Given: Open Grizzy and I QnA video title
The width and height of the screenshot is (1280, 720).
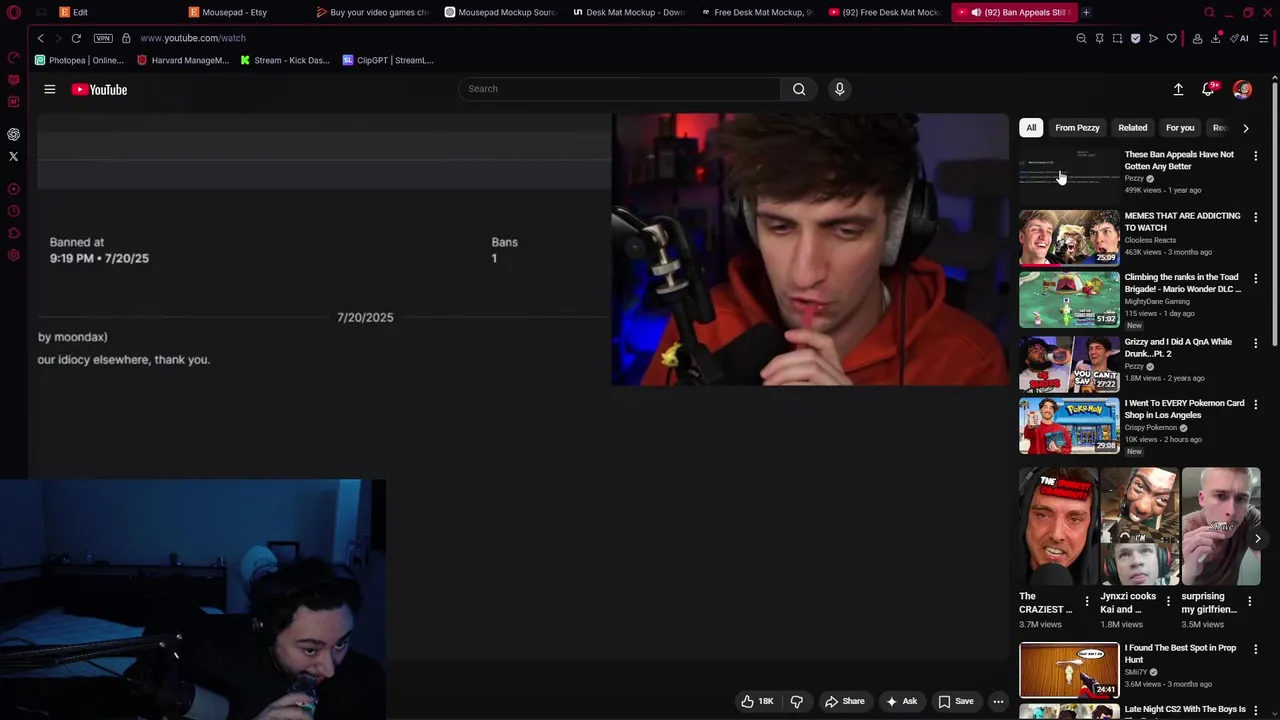Looking at the screenshot, I should click(1178, 348).
